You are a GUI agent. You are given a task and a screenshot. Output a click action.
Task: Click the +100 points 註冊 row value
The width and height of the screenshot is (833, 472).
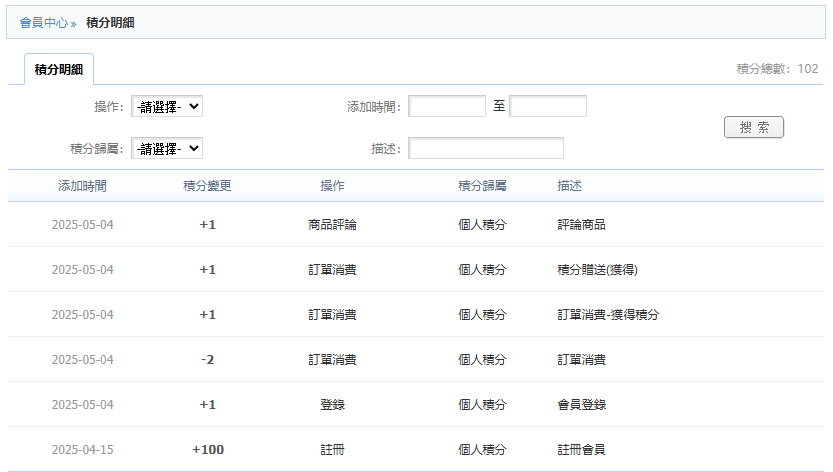coord(208,450)
